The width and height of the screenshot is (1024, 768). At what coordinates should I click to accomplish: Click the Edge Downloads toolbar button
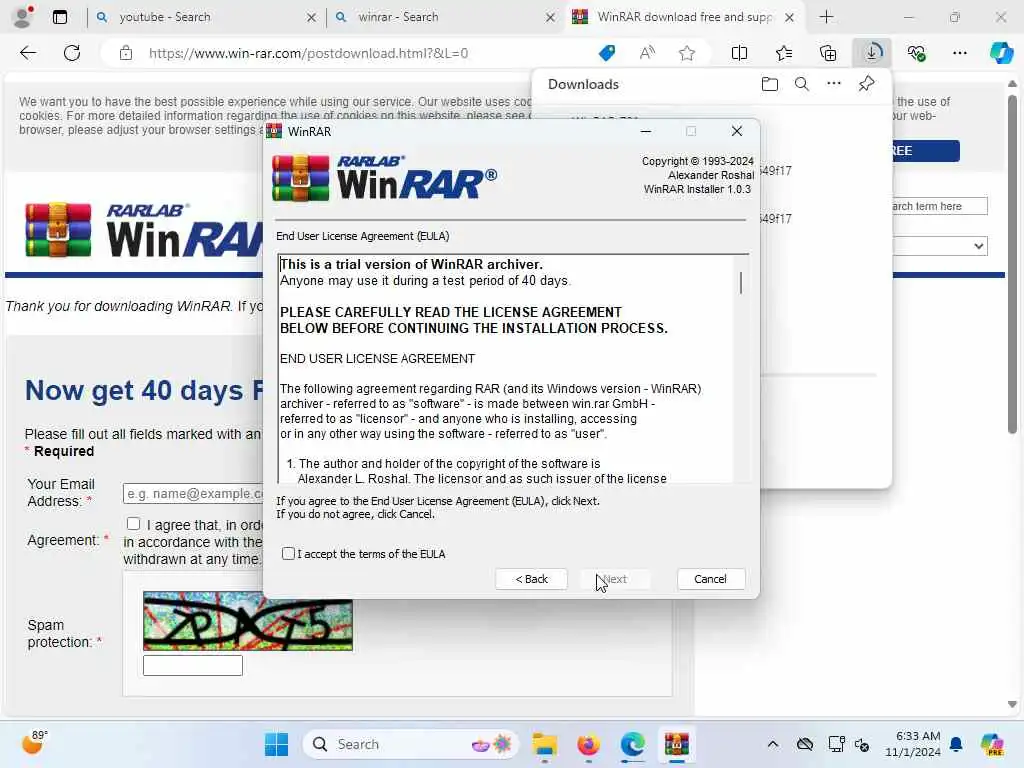click(872, 53)
